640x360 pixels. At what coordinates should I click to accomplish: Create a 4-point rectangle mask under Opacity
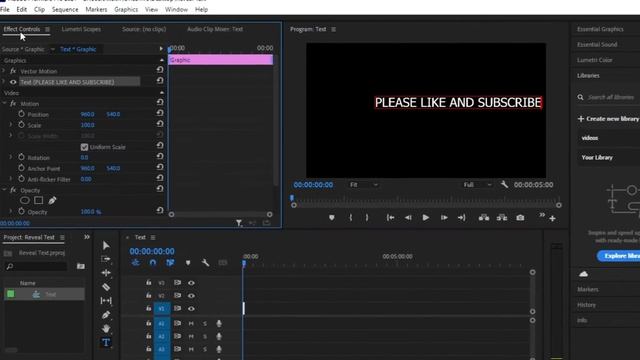[x=38, y=200]
